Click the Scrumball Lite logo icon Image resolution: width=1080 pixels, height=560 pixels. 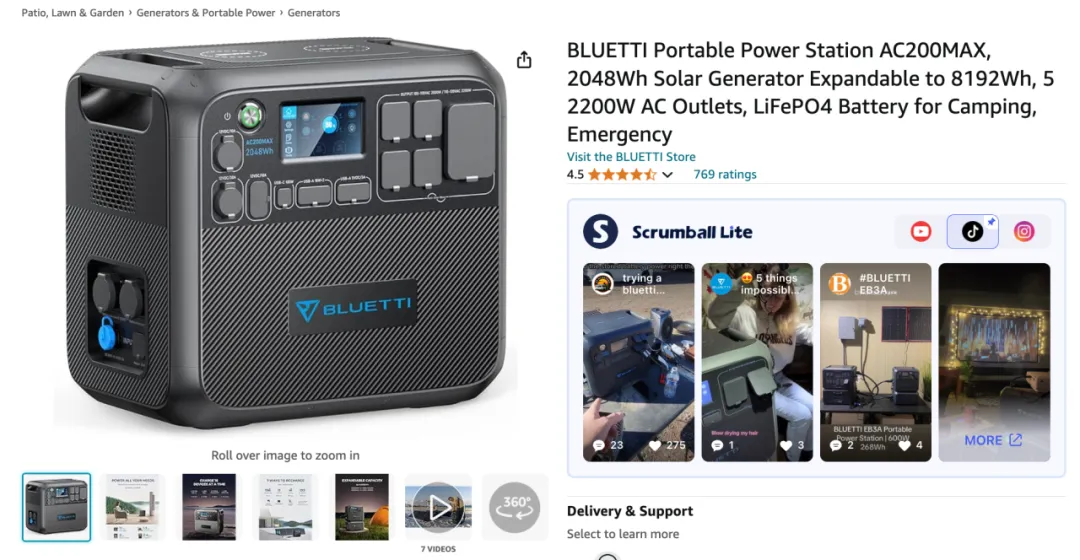(600, 231)
